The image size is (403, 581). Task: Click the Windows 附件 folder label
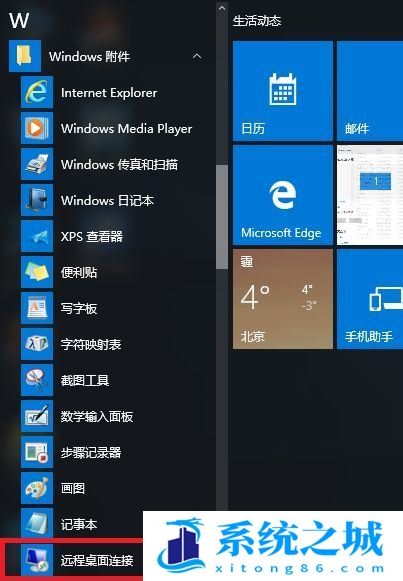89,56
